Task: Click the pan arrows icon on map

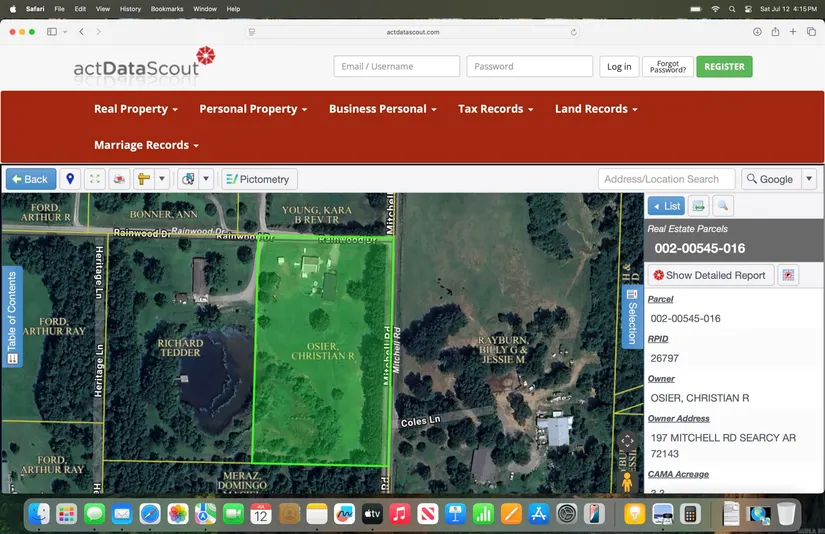Action: [628, 441]
